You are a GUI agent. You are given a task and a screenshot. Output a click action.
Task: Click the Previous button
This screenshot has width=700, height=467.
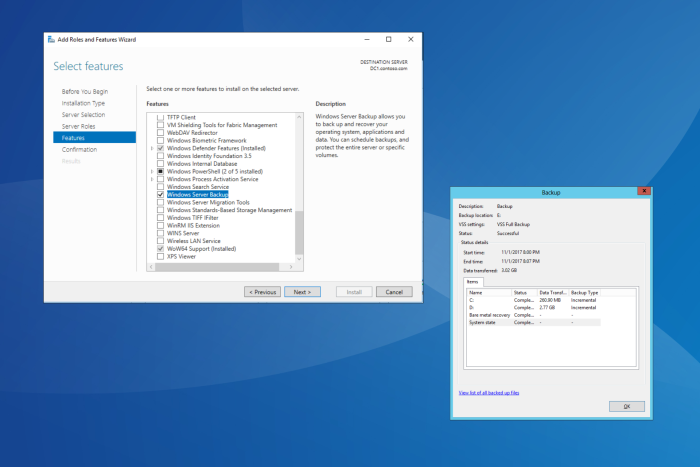click(262, 292)
